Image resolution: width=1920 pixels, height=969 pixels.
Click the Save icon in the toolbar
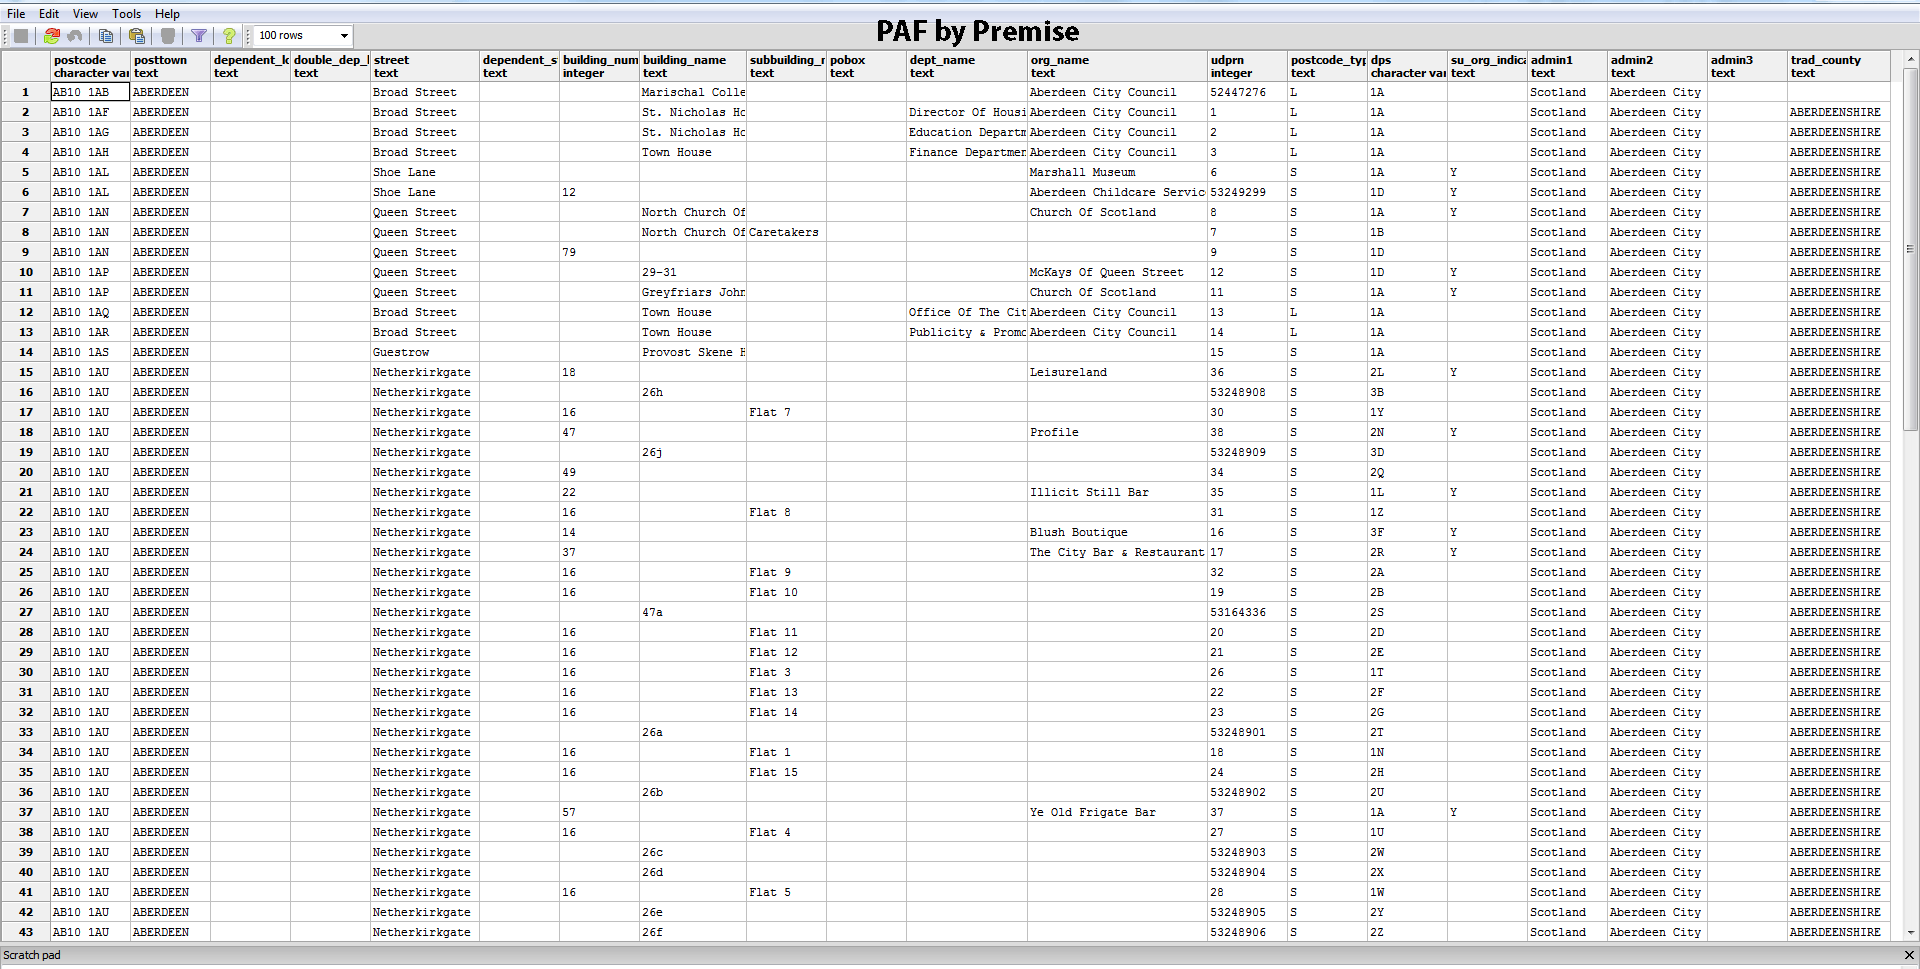pyautogui.click(x=21, y=36)
